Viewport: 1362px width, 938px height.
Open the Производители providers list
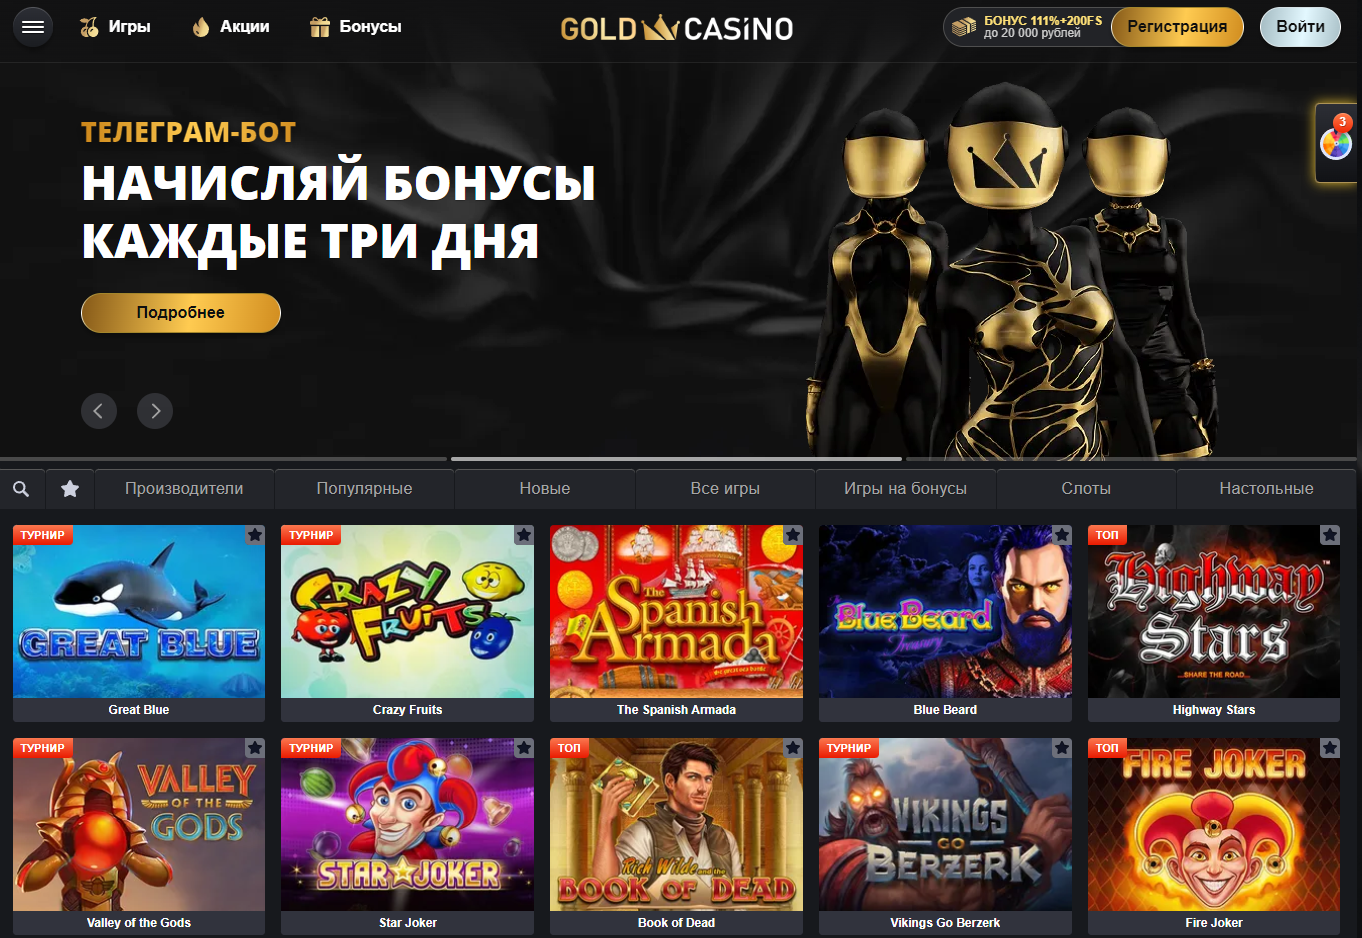(x=184, y=489)
